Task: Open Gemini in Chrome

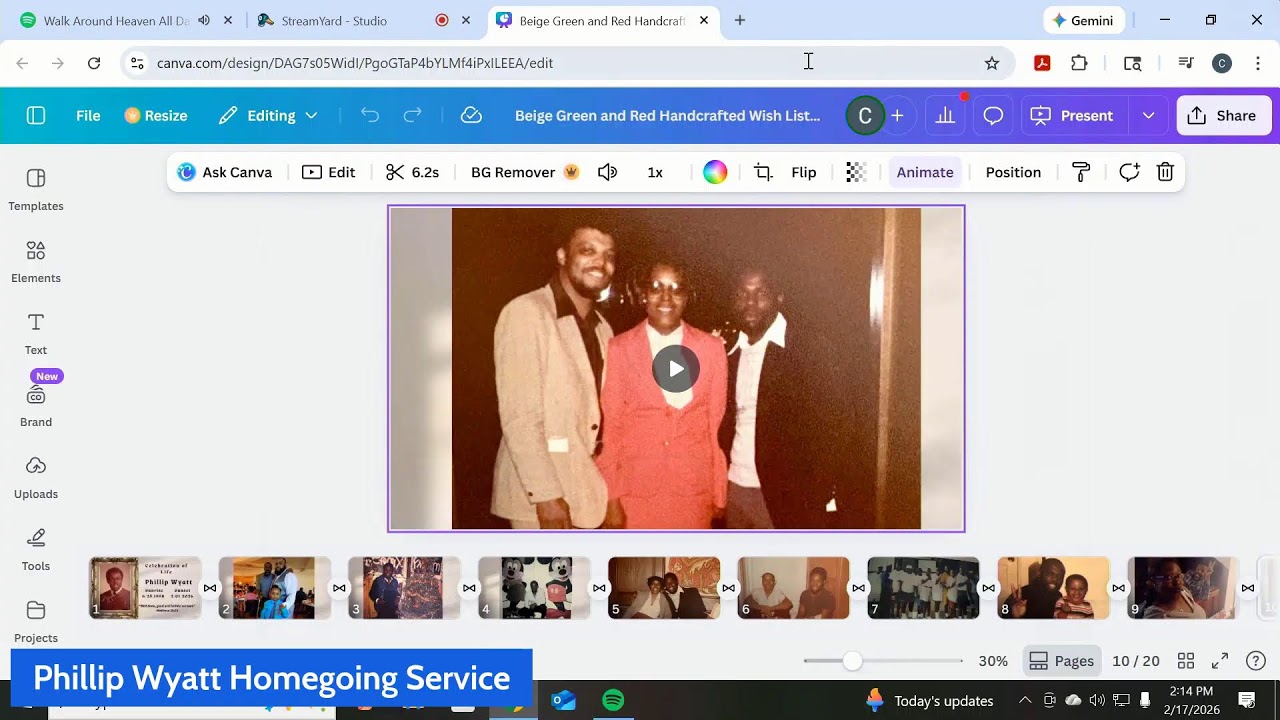Action: (x=1084, y=21)
